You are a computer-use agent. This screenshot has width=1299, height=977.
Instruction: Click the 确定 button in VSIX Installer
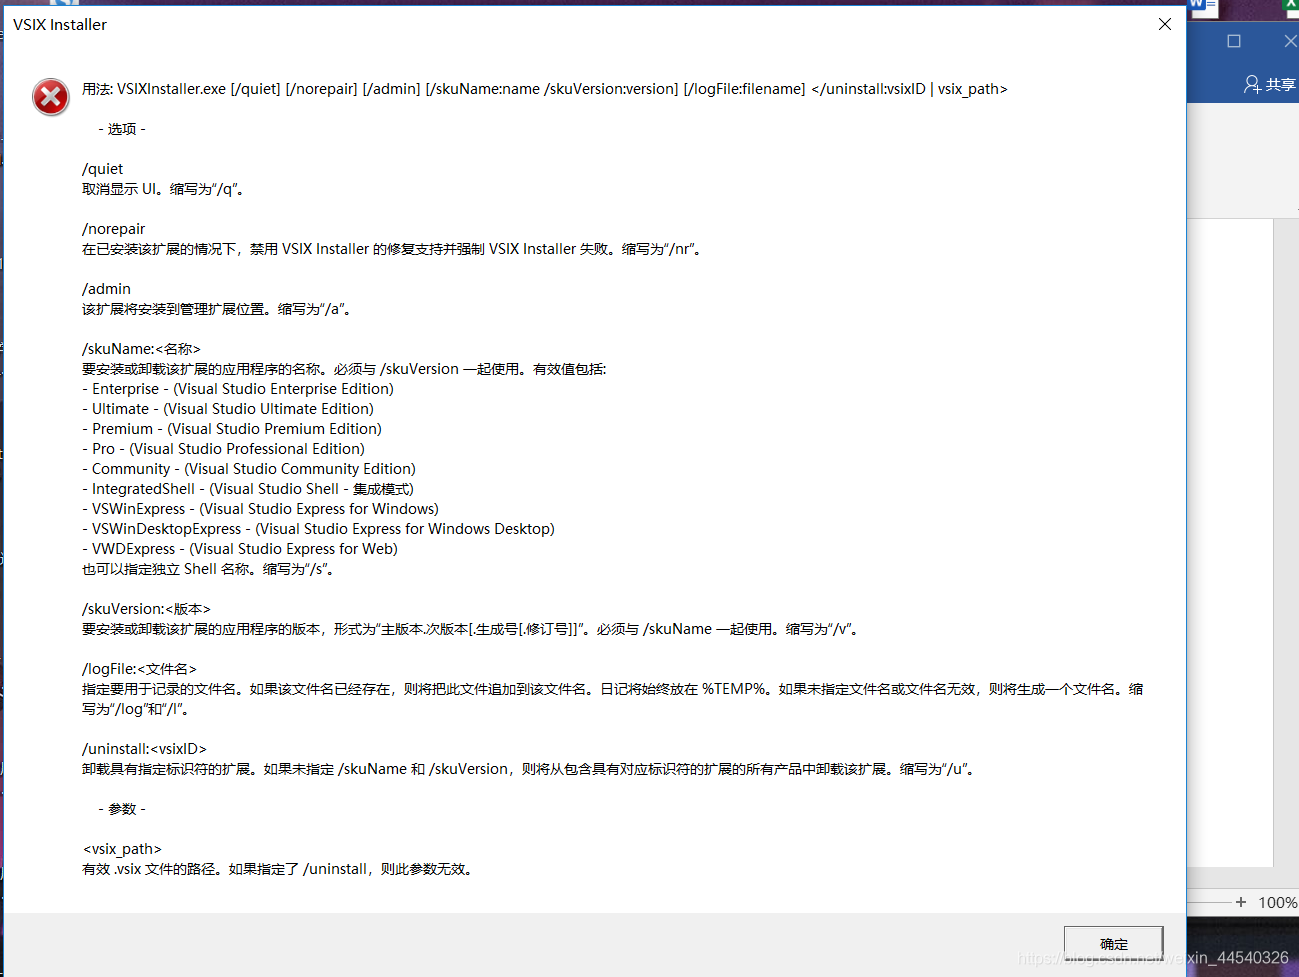pos(1113,943)
